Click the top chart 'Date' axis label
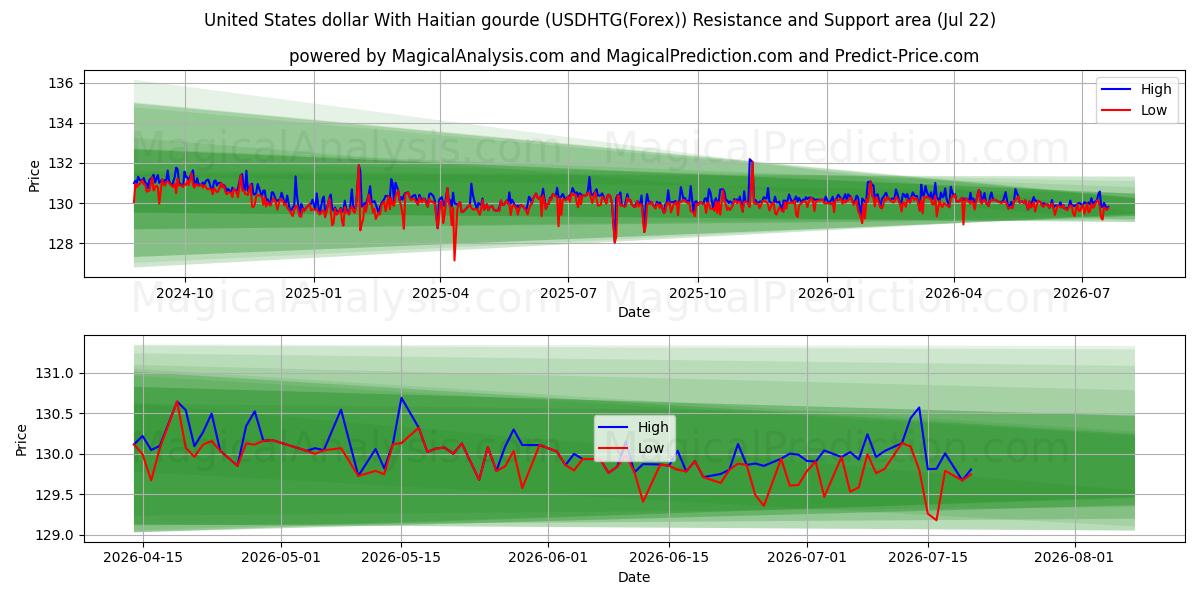The width and height of the screenshot is (1200, 600). [634, 312]
